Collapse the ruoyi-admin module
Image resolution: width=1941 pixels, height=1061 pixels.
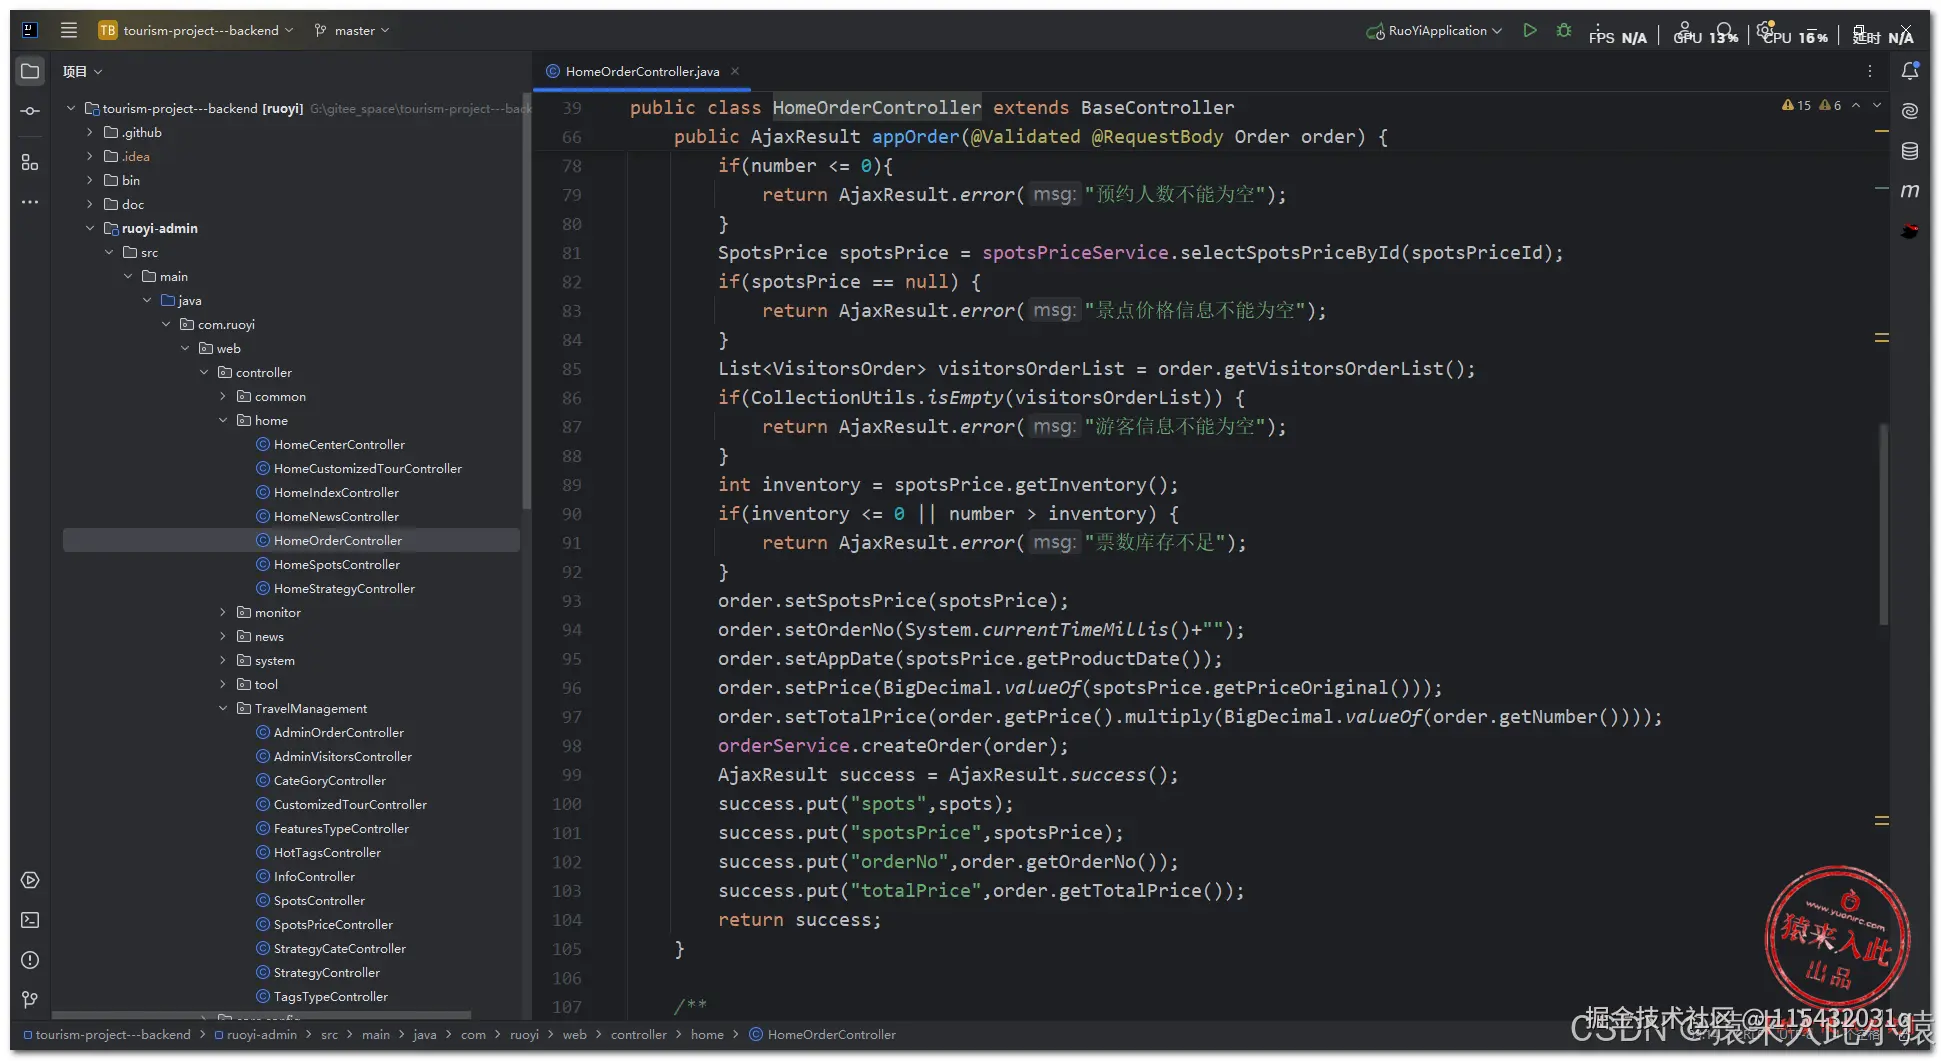89,228
